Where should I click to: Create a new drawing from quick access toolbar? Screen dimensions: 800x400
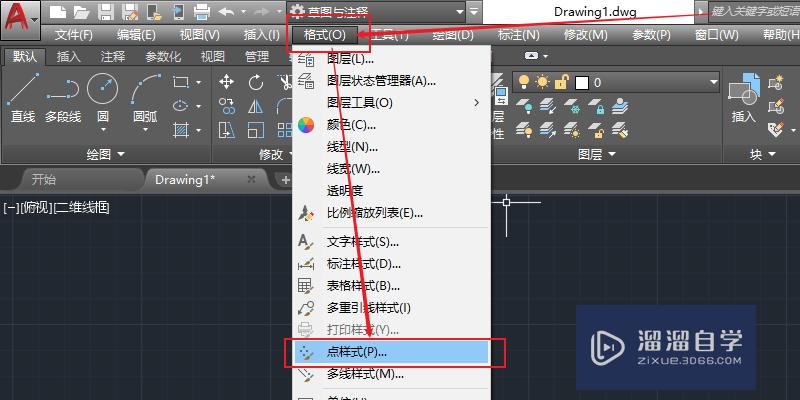57,11
